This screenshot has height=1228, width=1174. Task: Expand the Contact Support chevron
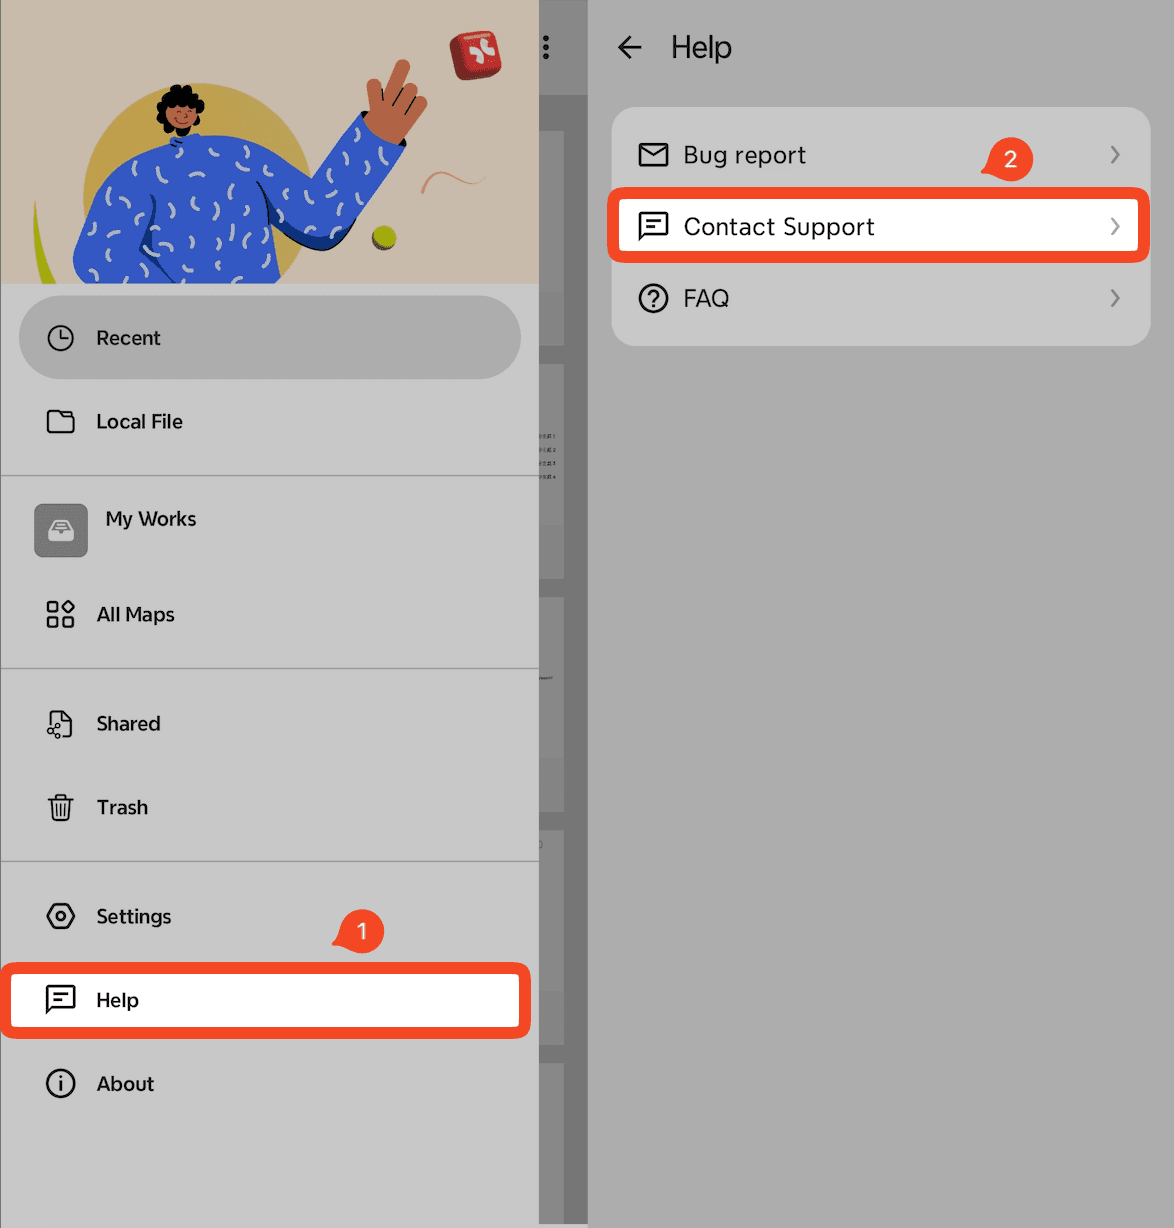(1115, 226)
